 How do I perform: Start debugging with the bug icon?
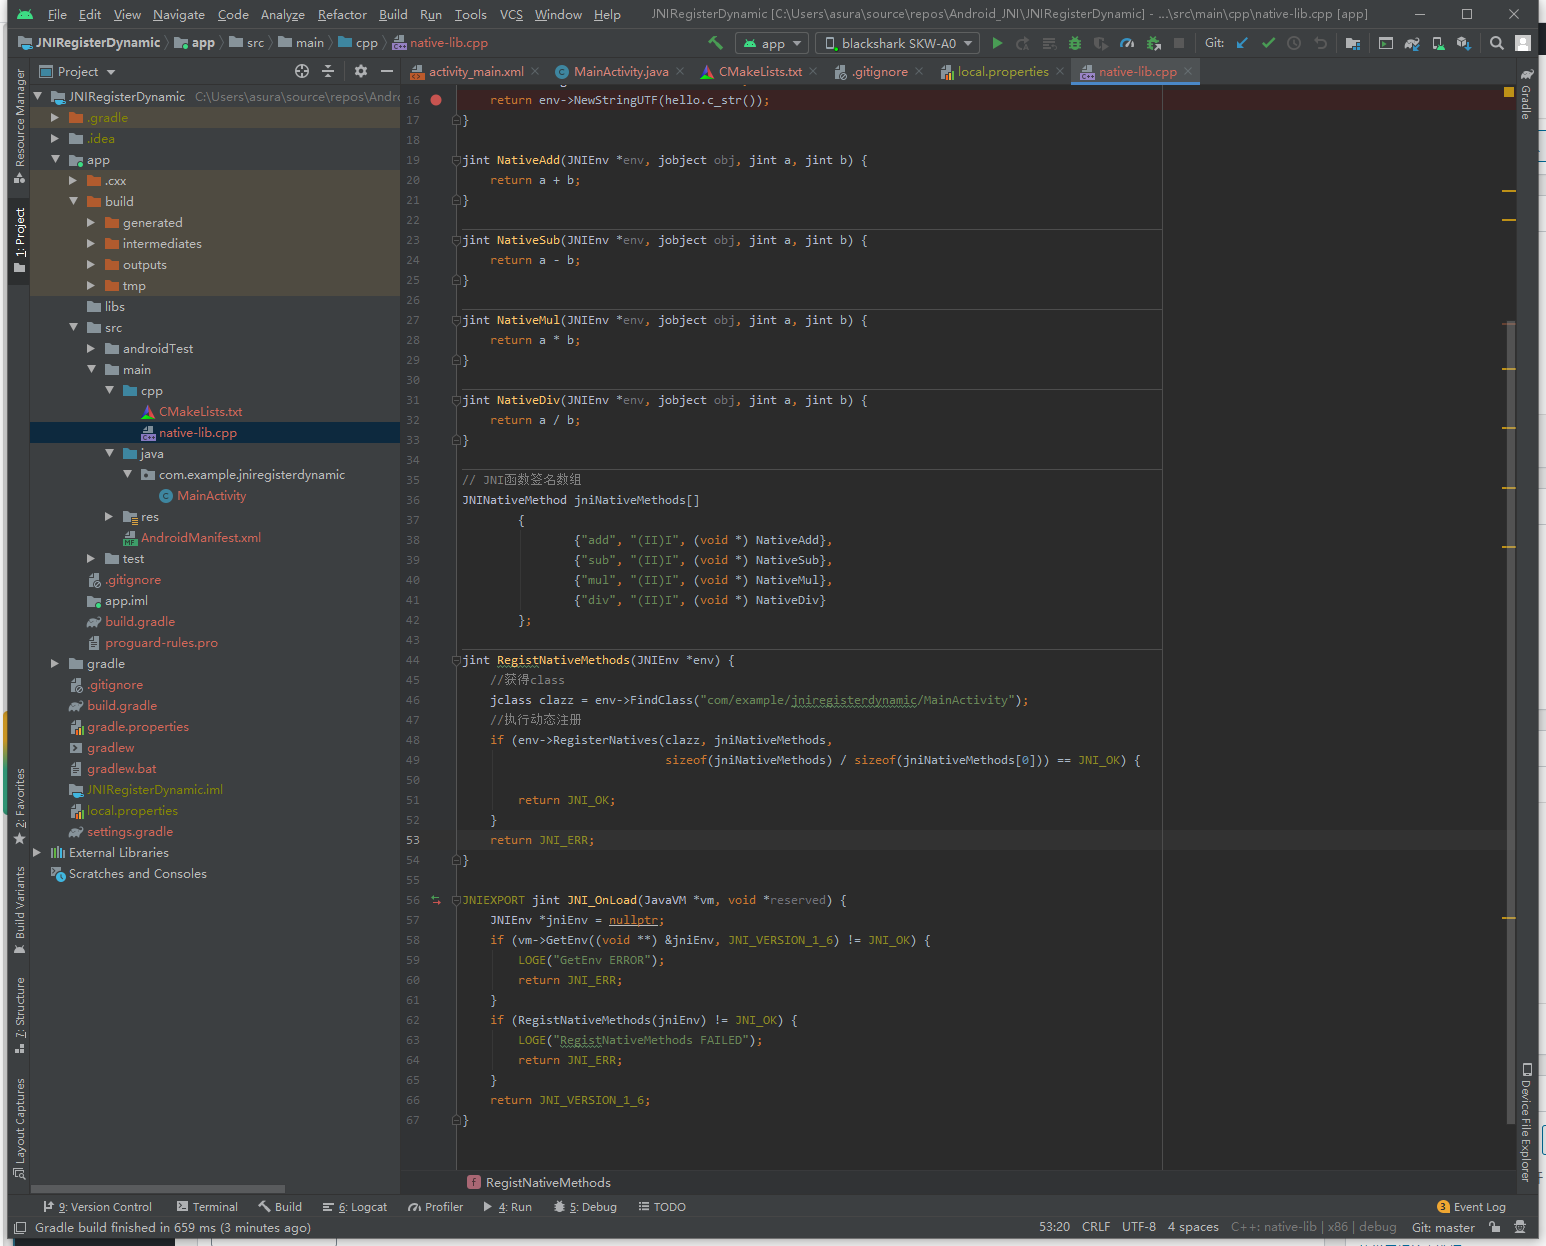pos(1075,43)
